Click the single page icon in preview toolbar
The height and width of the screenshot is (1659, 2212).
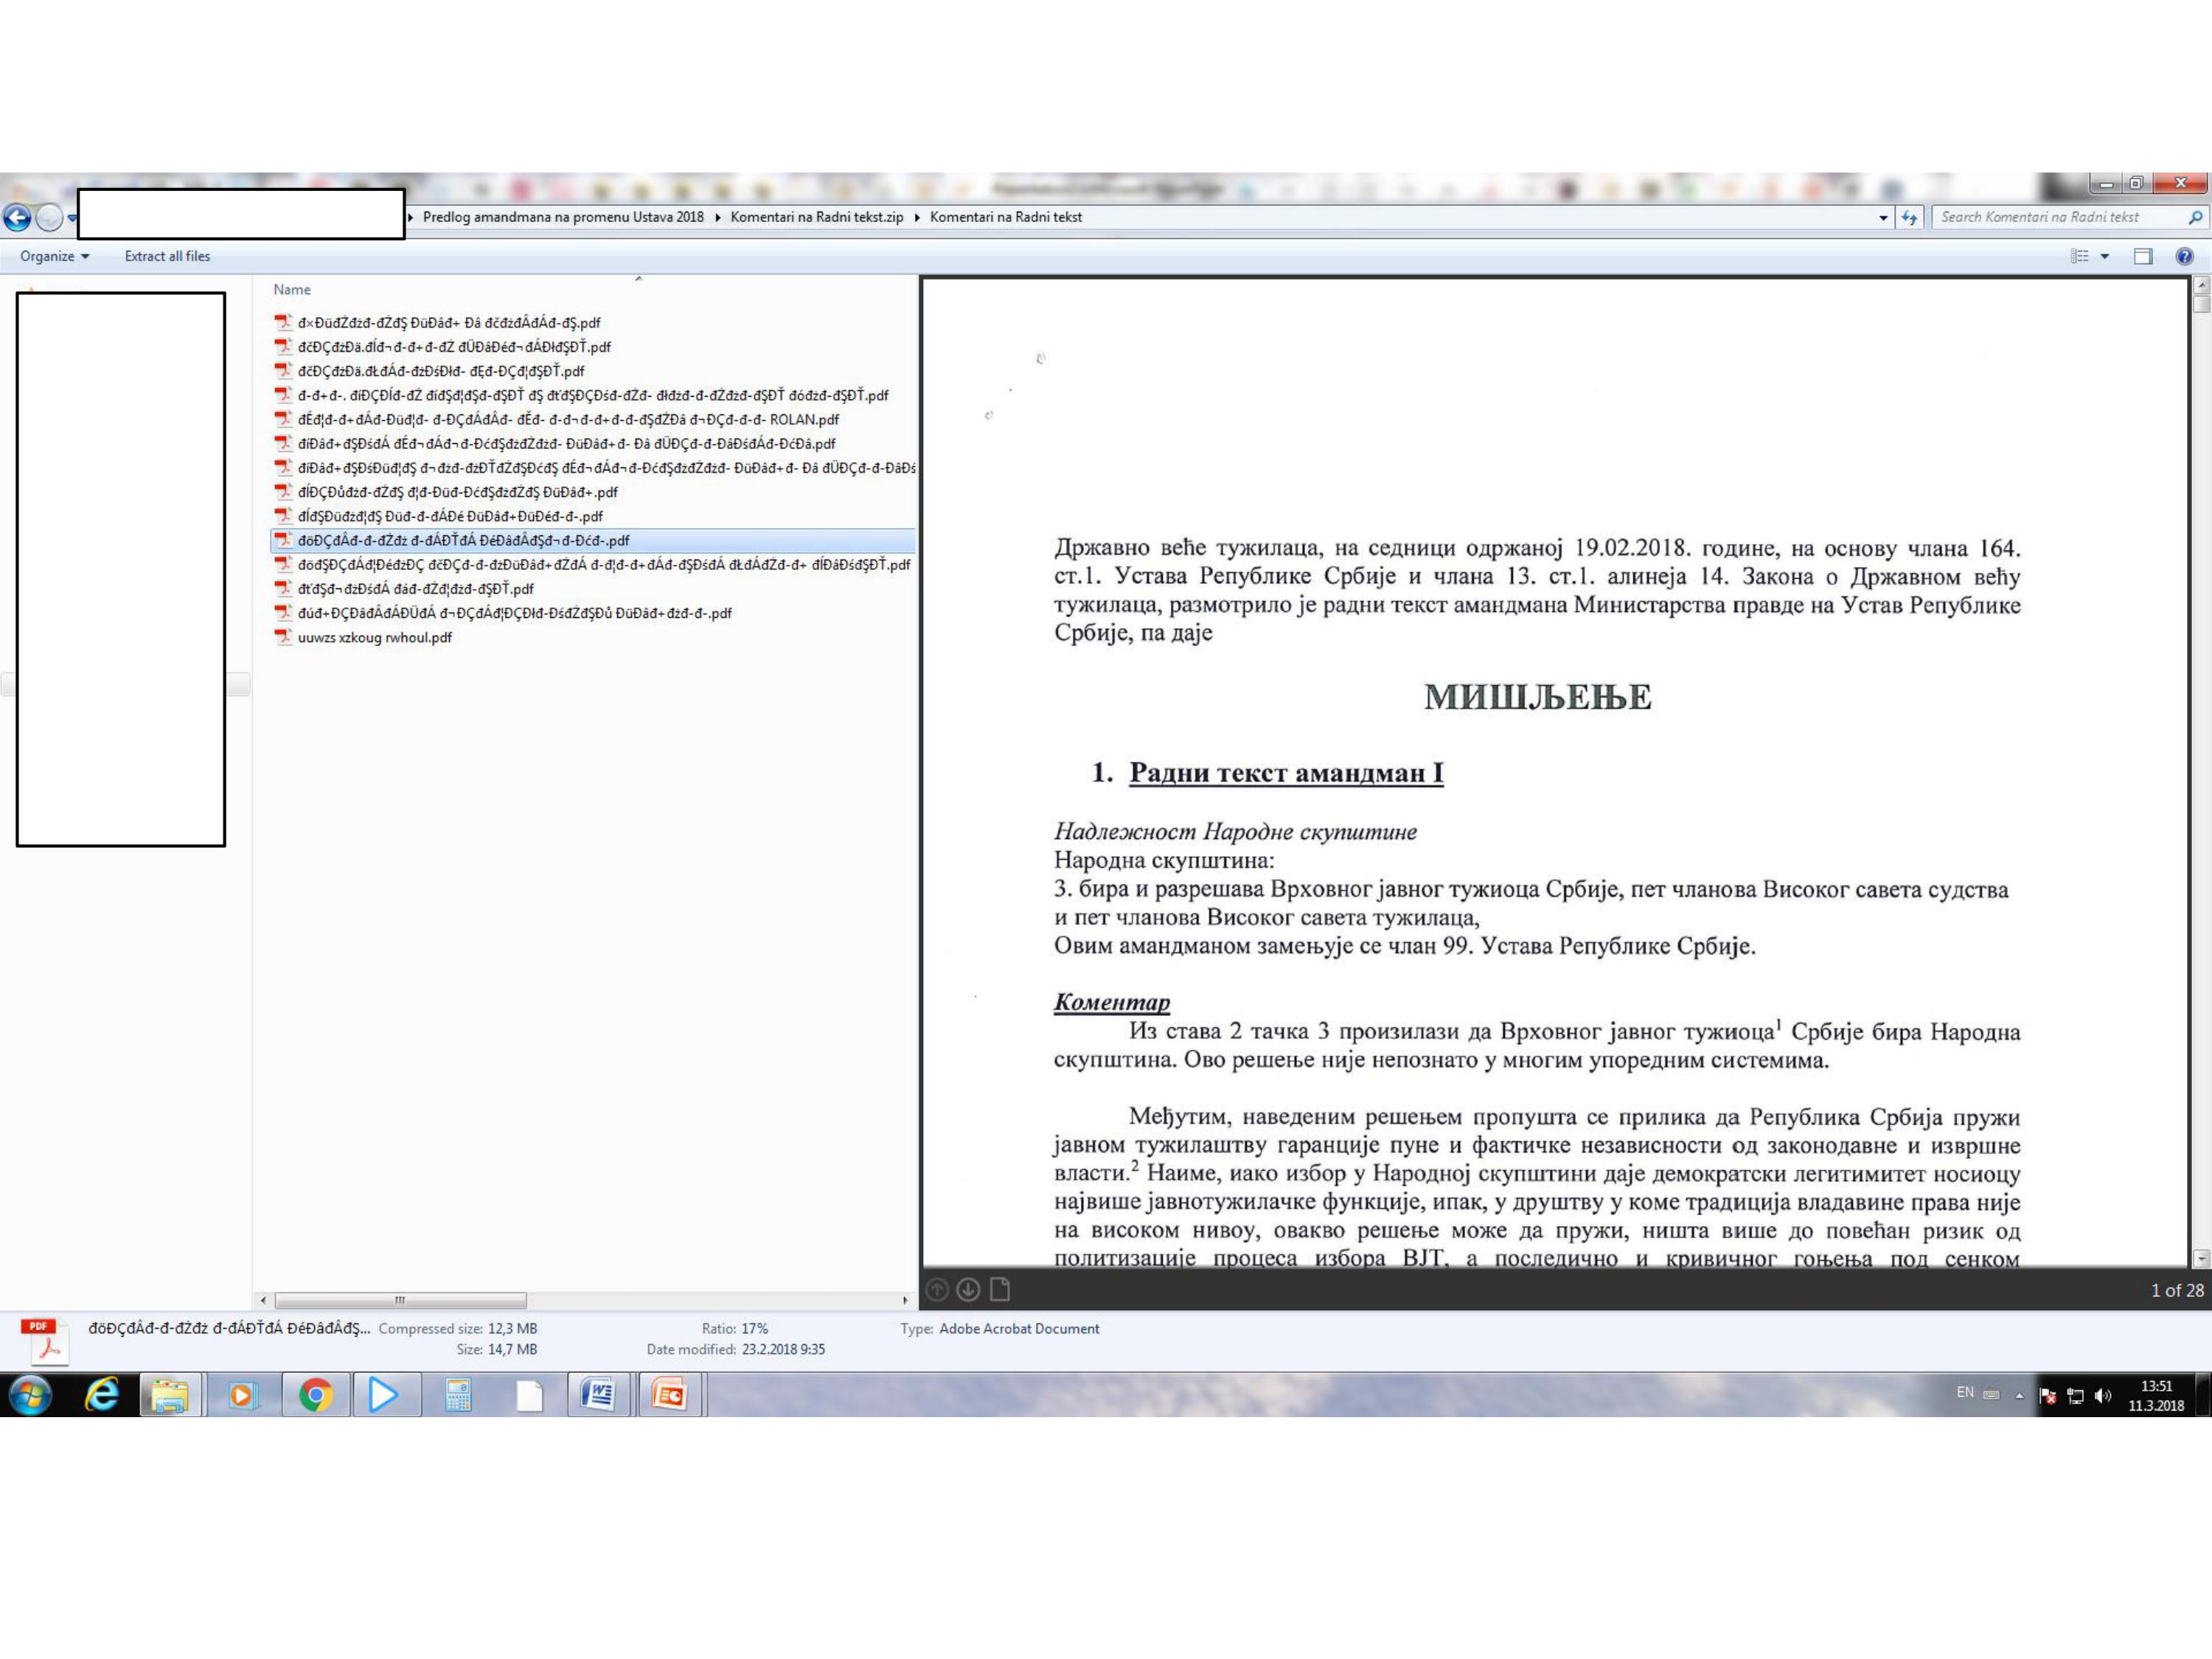pyautogui.click(x=999, y=1290)
